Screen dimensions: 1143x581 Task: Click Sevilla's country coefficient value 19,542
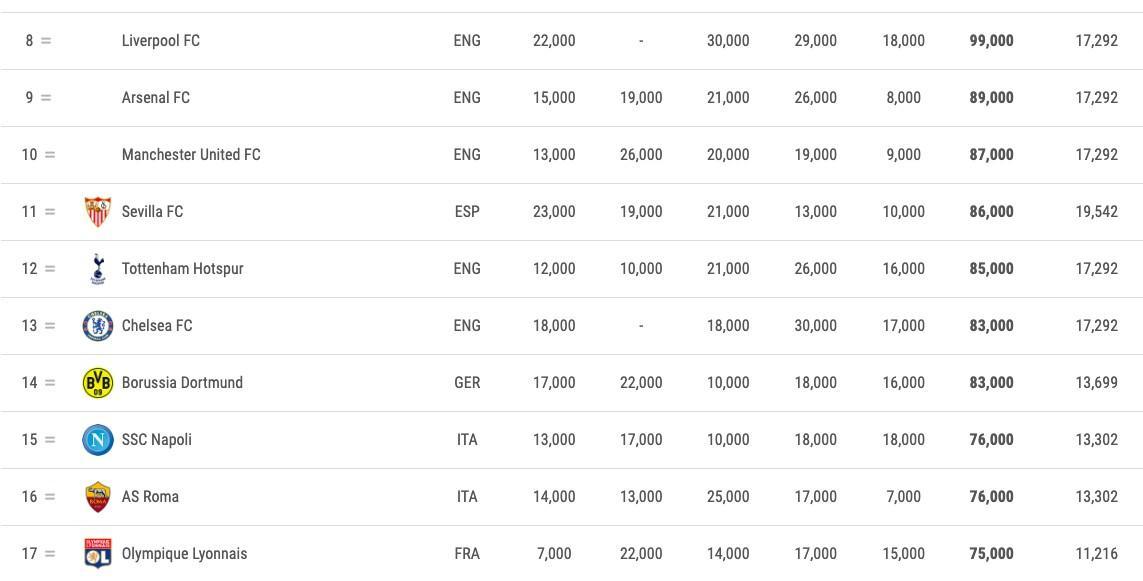coord(1096,211)
